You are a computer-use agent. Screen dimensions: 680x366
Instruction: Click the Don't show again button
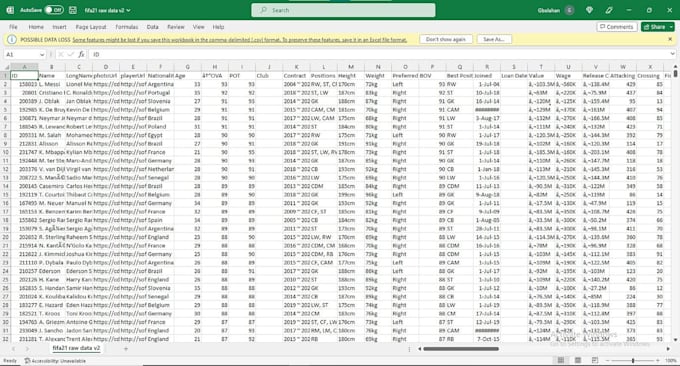tap(445, 39)
